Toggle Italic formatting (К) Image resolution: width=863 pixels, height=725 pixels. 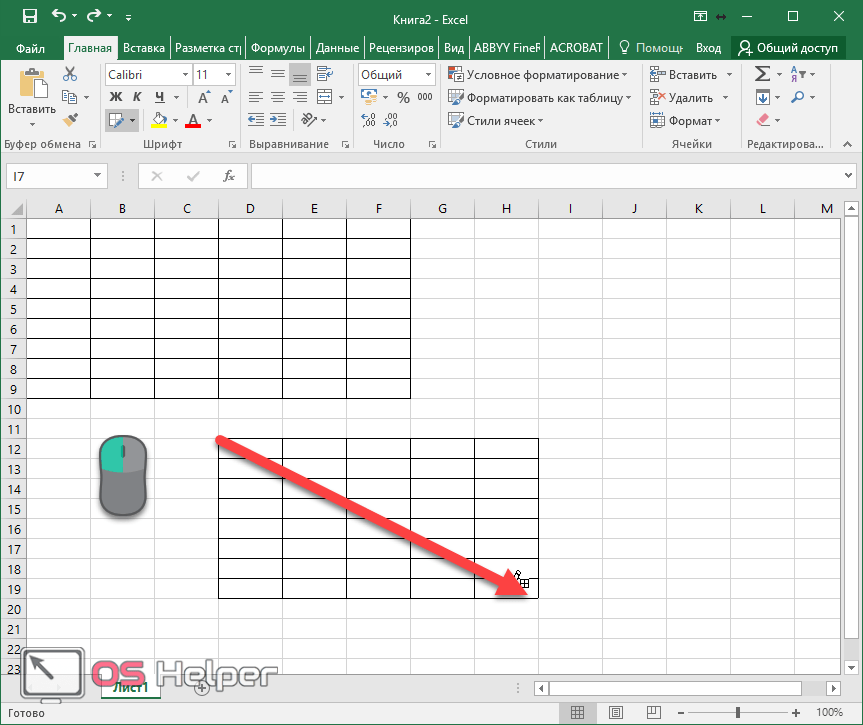[134, 97]
